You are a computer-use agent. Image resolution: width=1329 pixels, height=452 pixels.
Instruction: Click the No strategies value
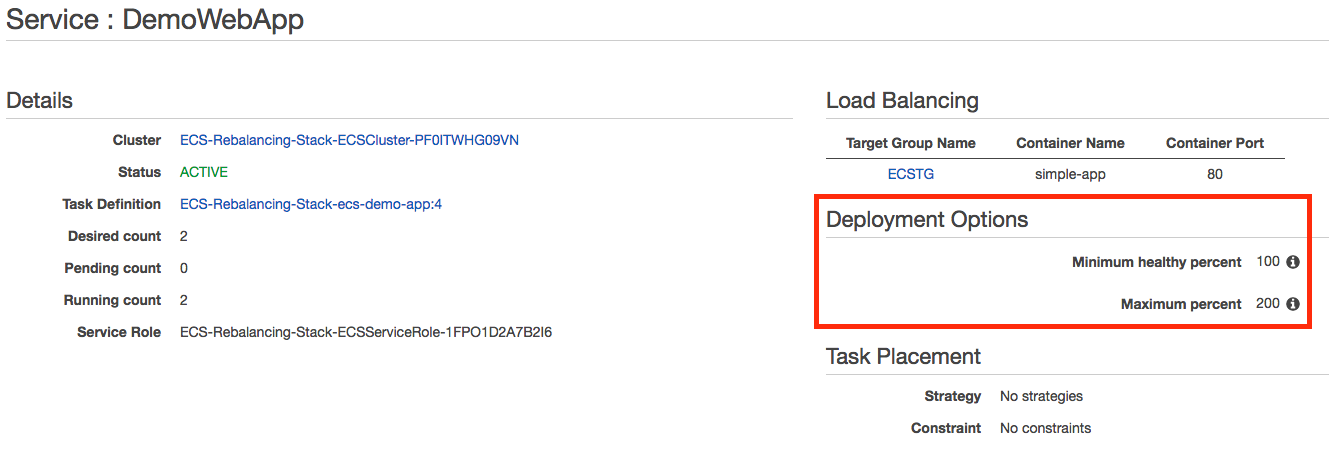(x=1041, y=396)
